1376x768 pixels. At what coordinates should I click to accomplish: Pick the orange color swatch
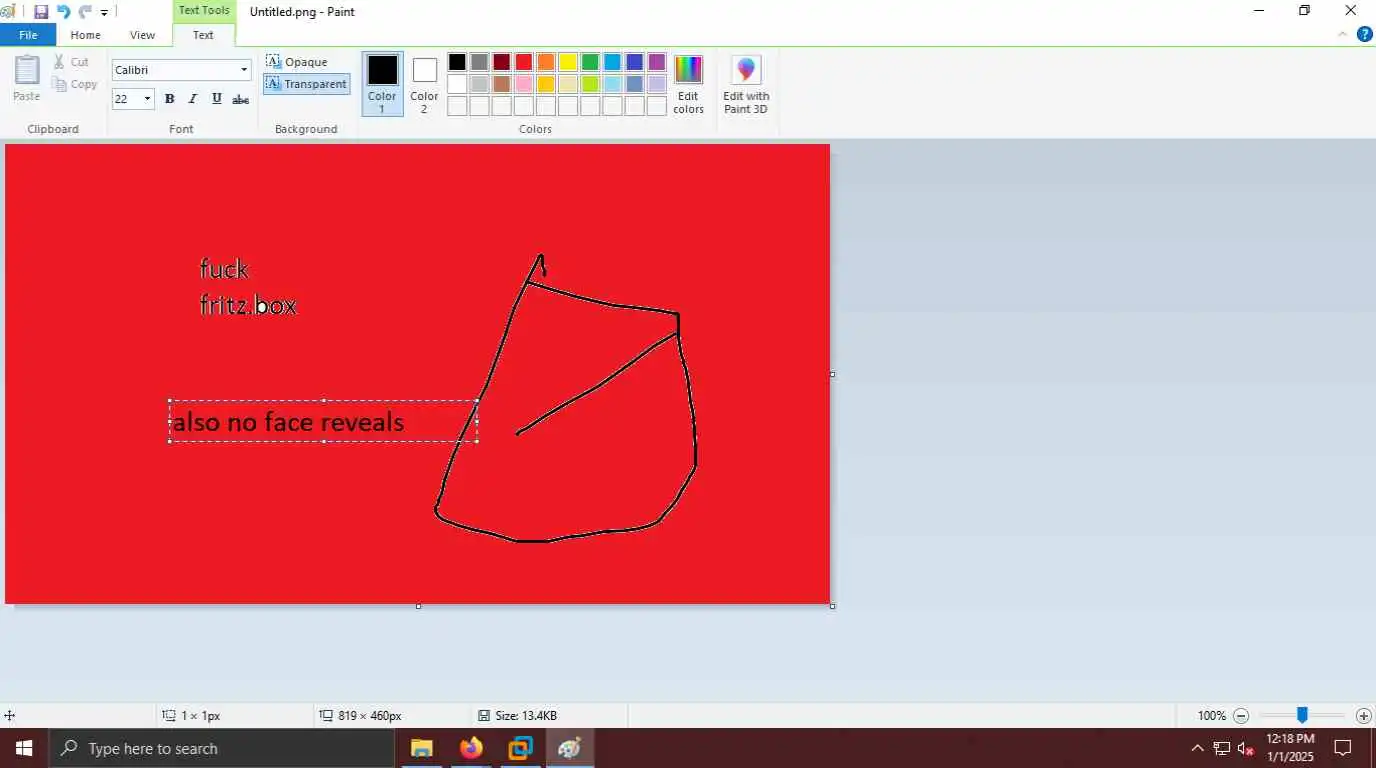click(x=546, y=62)
